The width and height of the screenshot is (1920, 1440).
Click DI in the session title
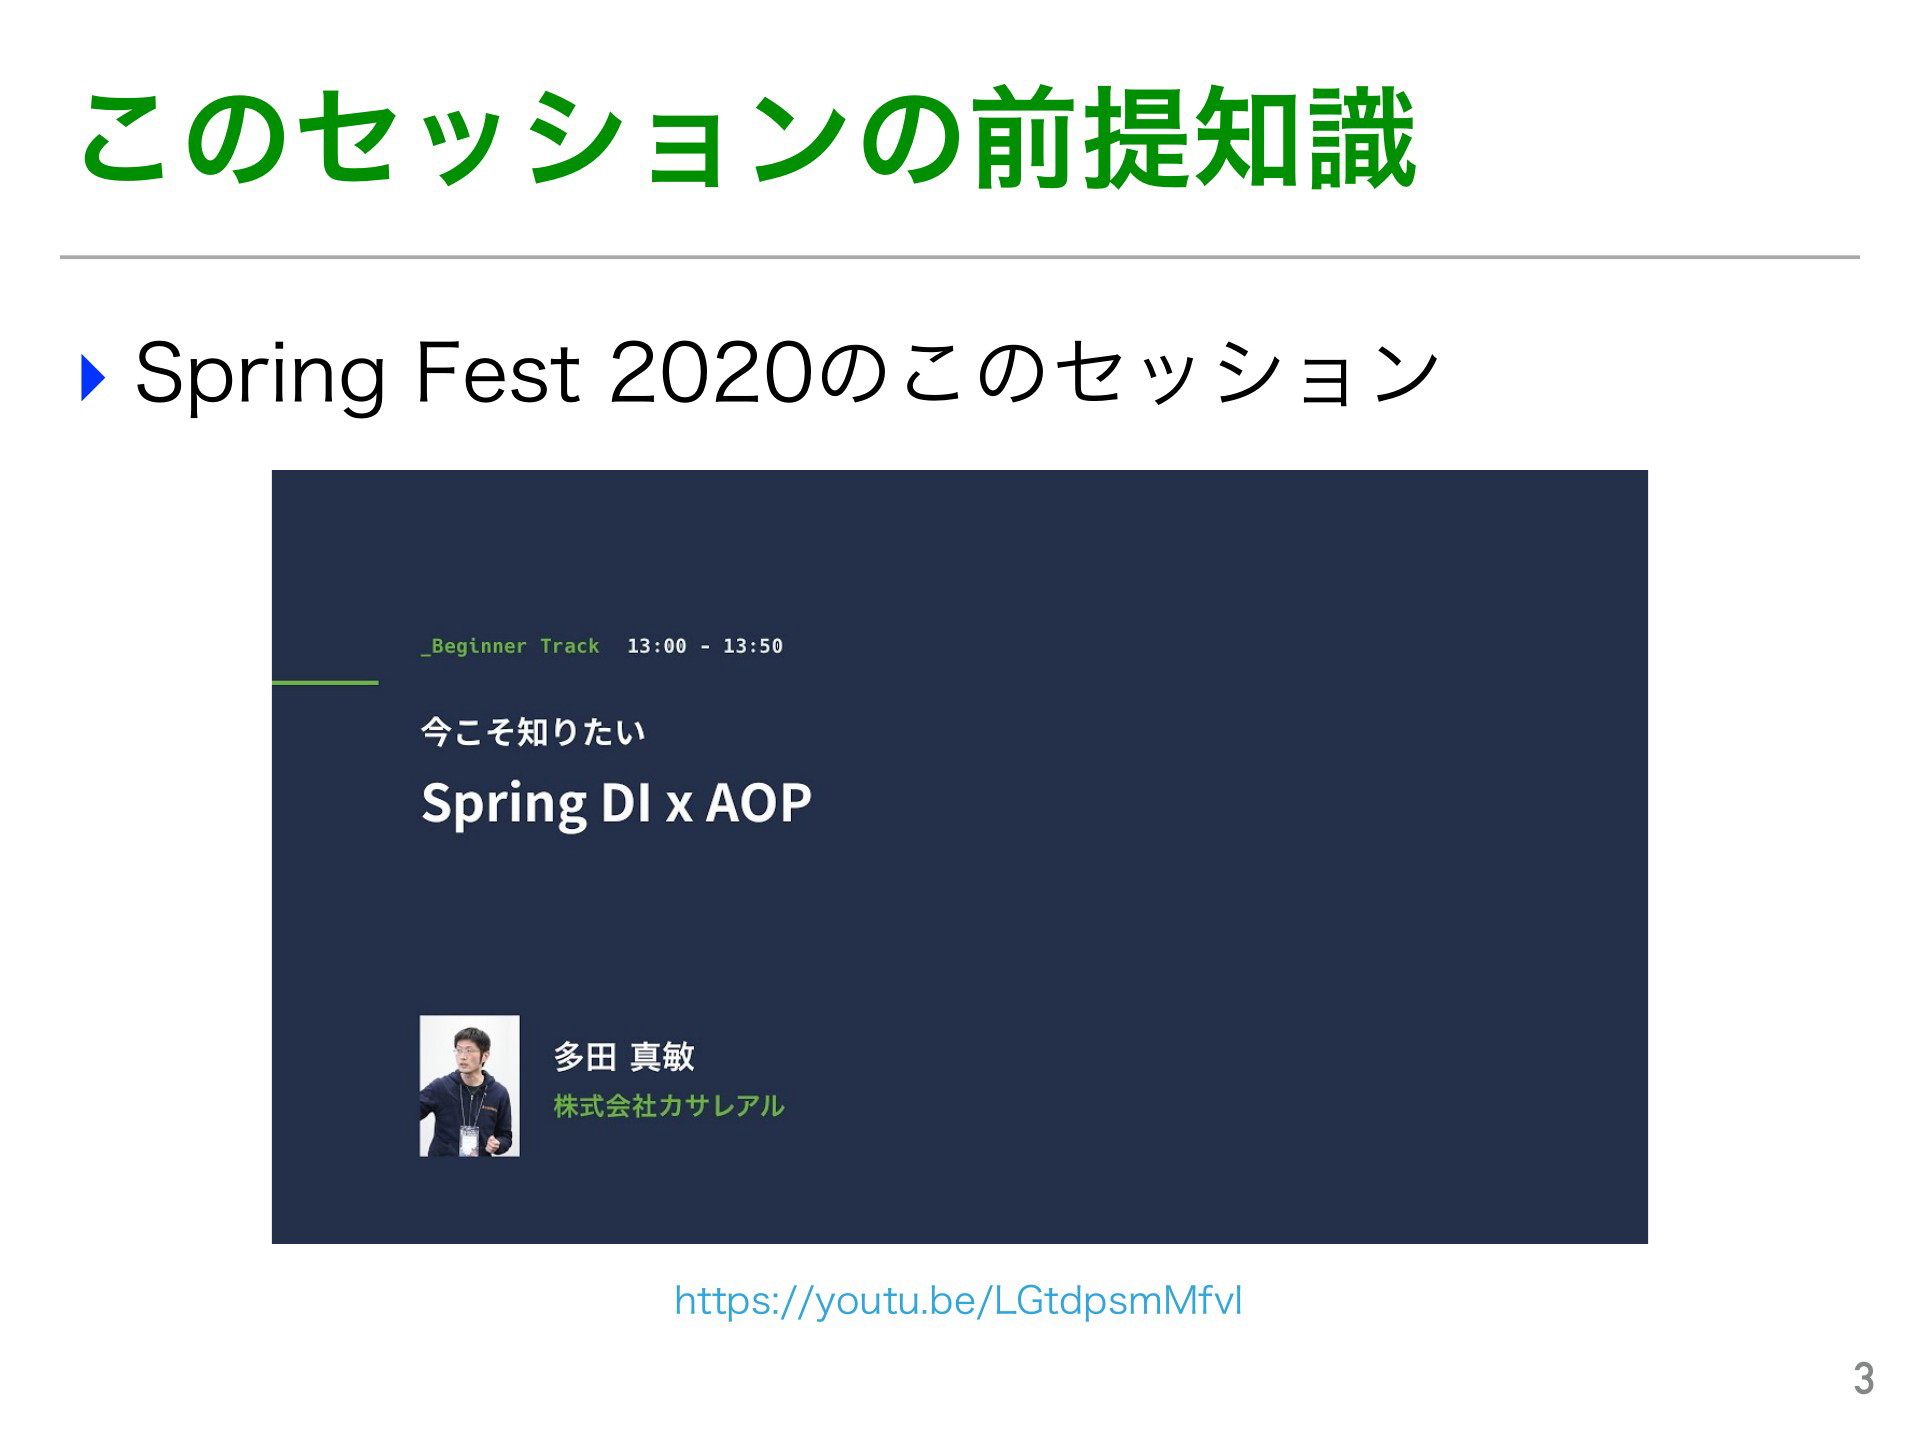tap(626, 803)
